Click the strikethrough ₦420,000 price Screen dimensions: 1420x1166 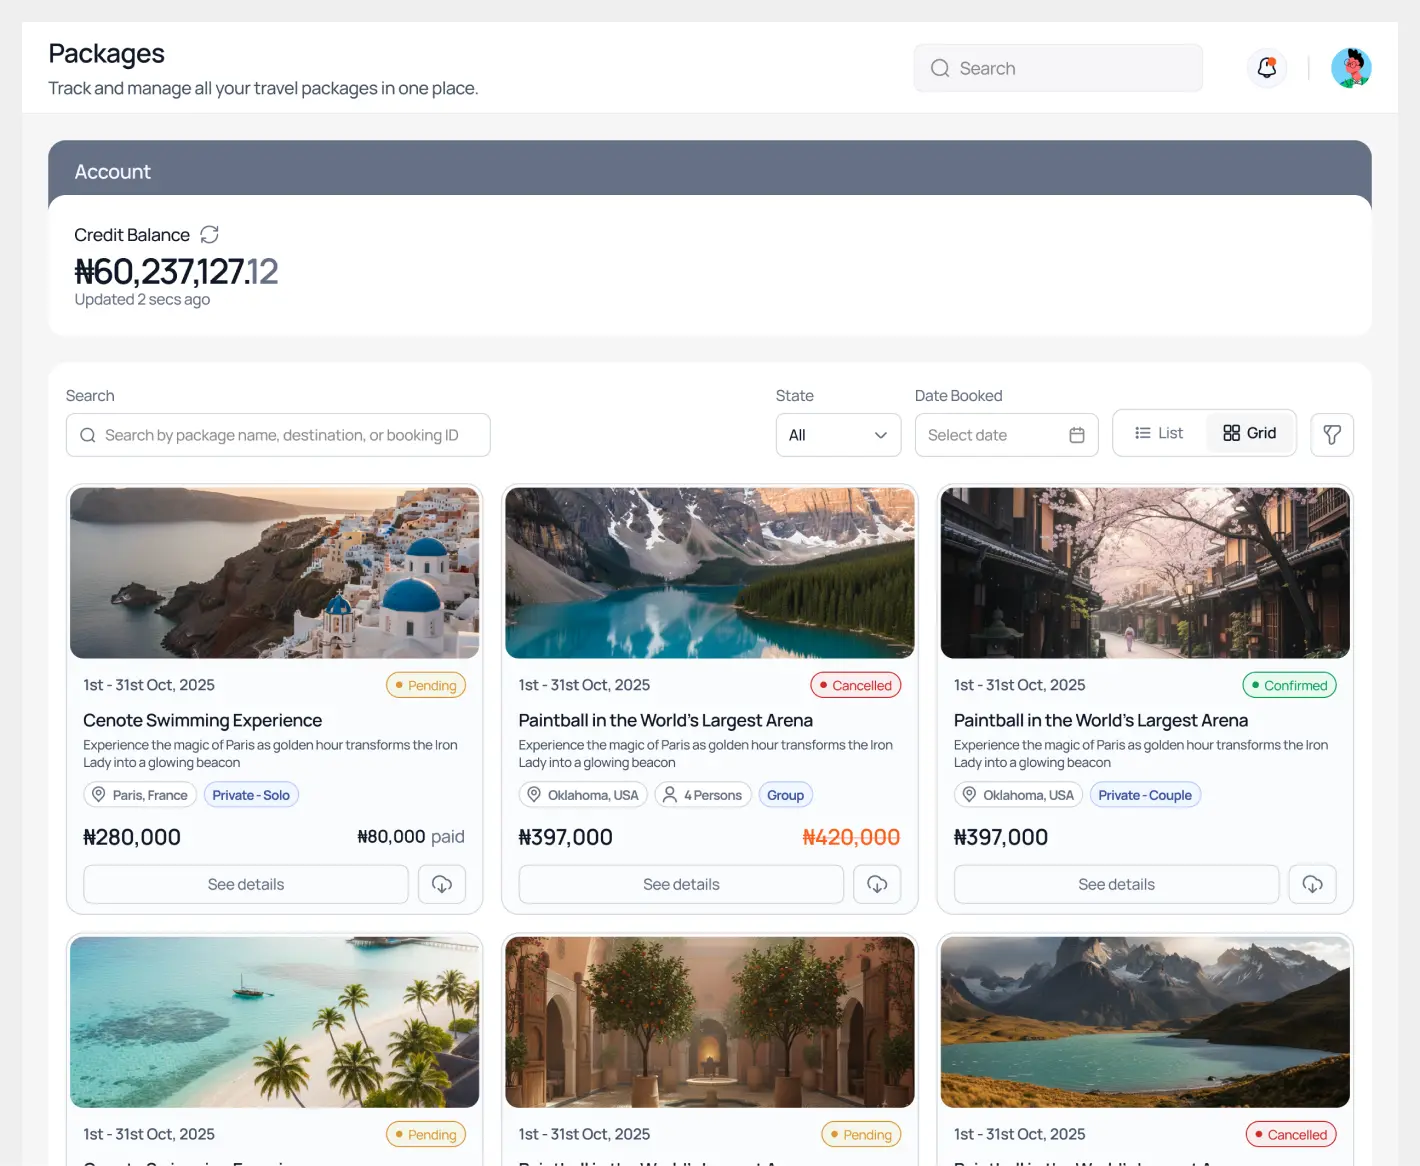pyautogui.click(x=851, y=837)
